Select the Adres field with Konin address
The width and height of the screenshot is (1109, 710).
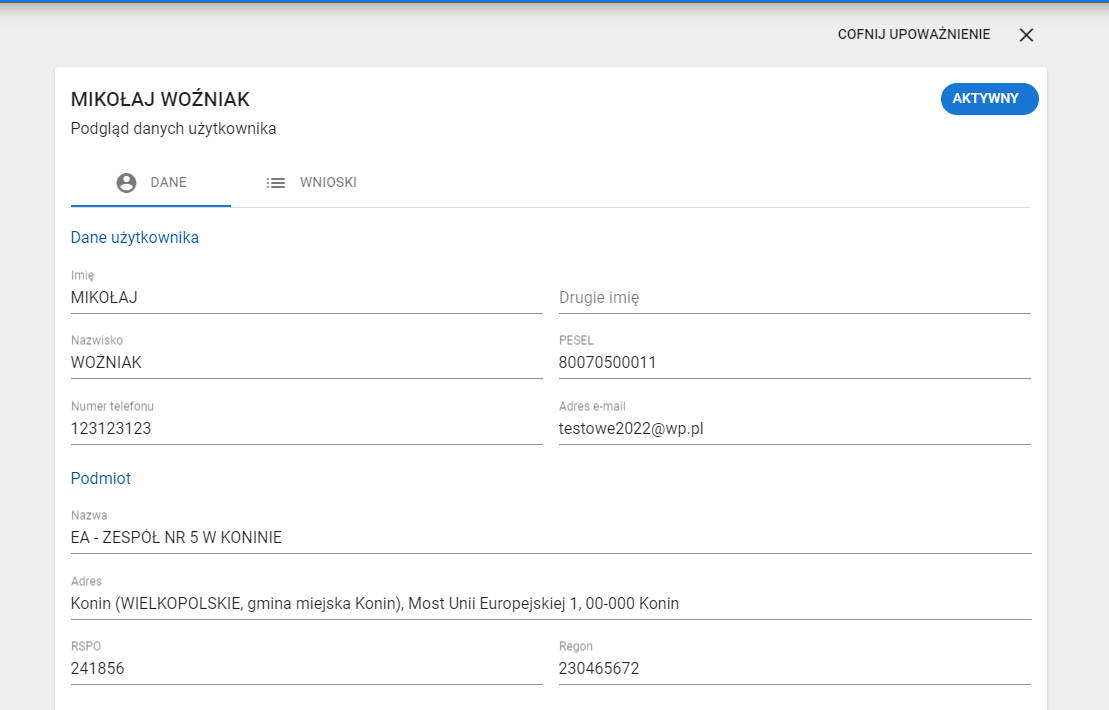550,603
